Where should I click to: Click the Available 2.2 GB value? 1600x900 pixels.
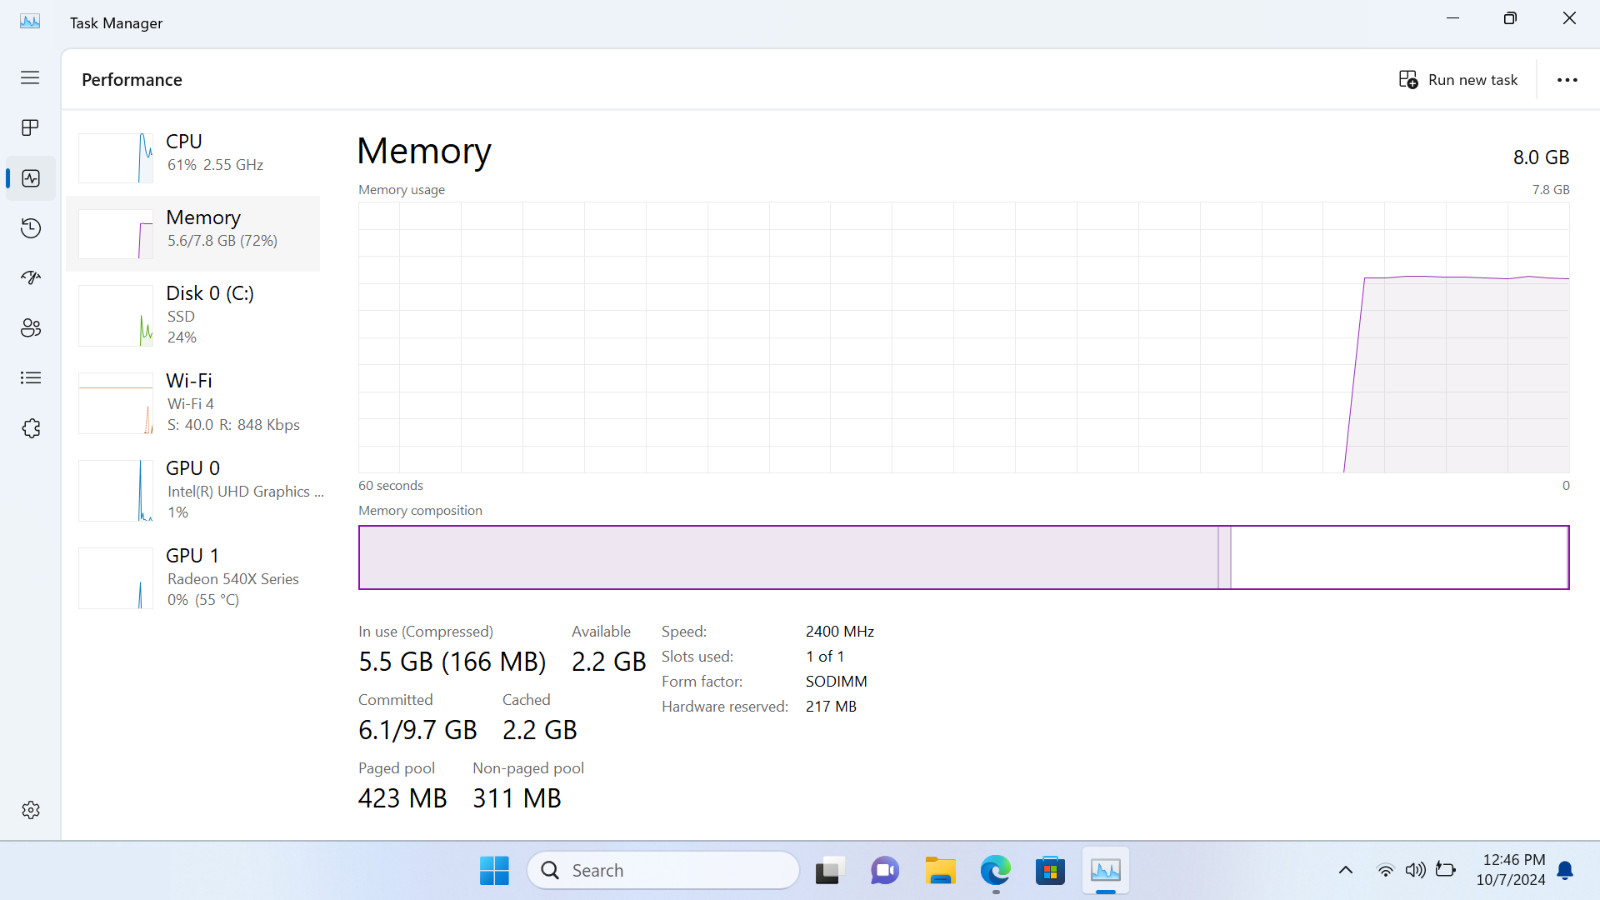[609, 662]
